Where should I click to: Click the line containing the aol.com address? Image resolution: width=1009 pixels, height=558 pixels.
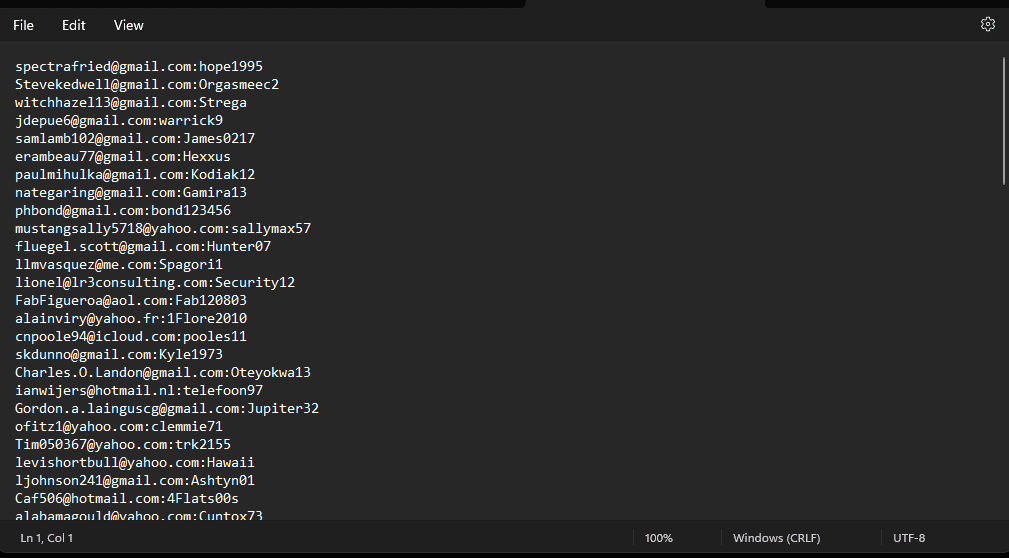coord(130,300)
